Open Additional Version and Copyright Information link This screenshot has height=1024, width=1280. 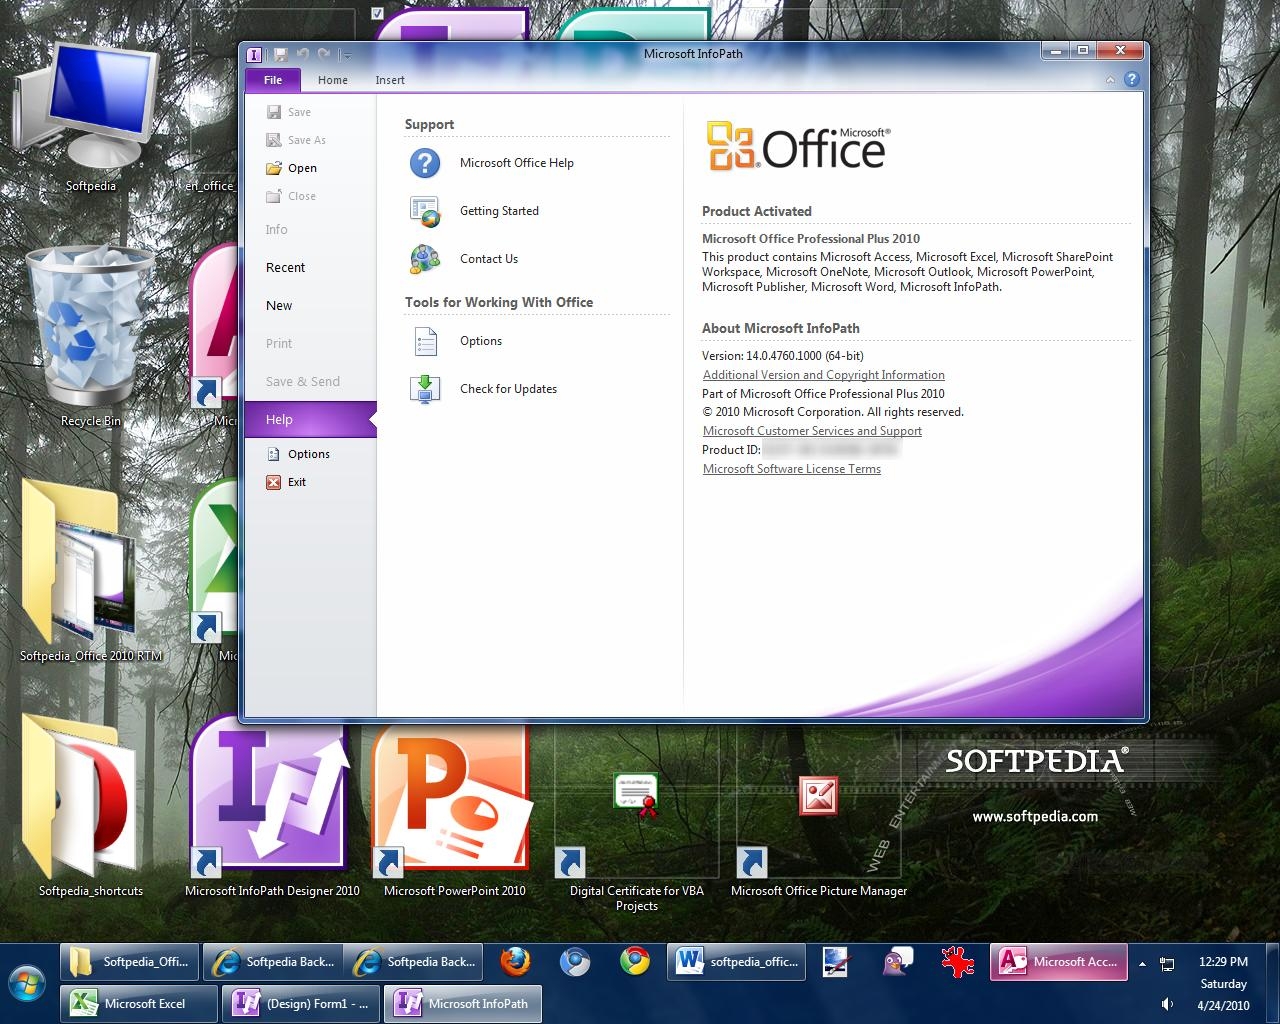823,375
